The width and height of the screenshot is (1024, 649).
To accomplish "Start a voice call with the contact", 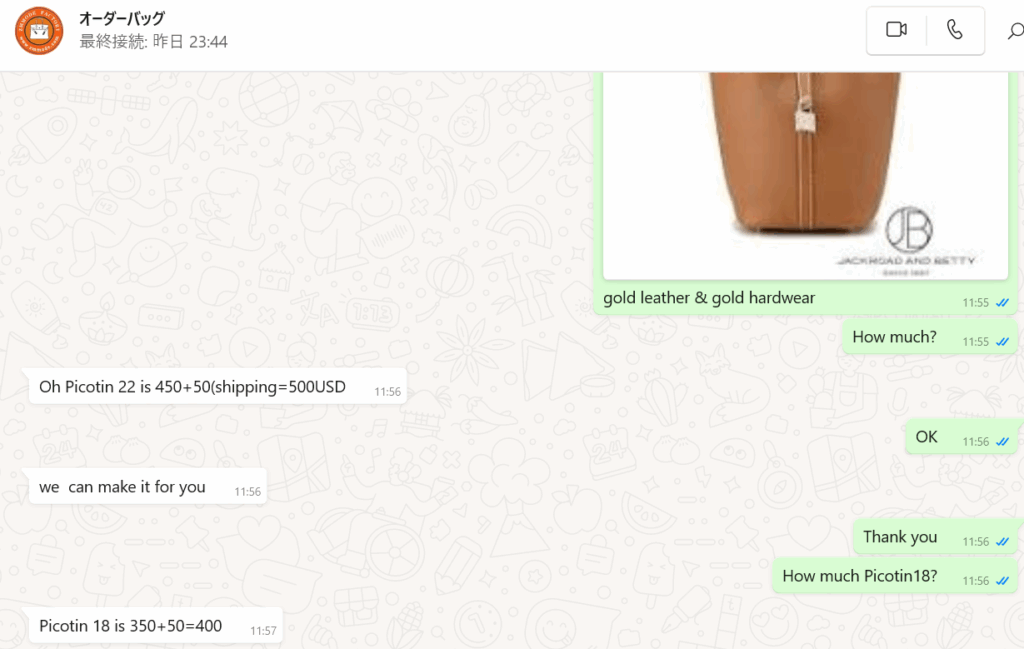I will click(955, 30).
